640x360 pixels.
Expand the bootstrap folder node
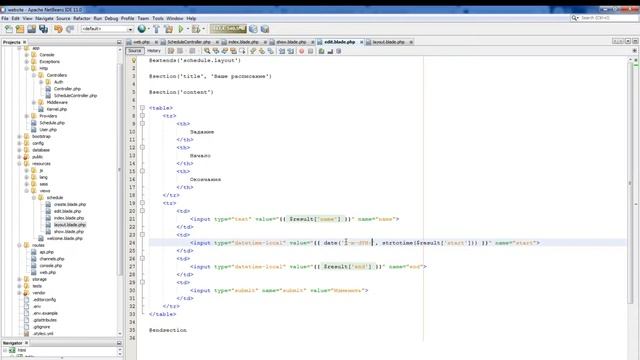(x=19, y=136)
